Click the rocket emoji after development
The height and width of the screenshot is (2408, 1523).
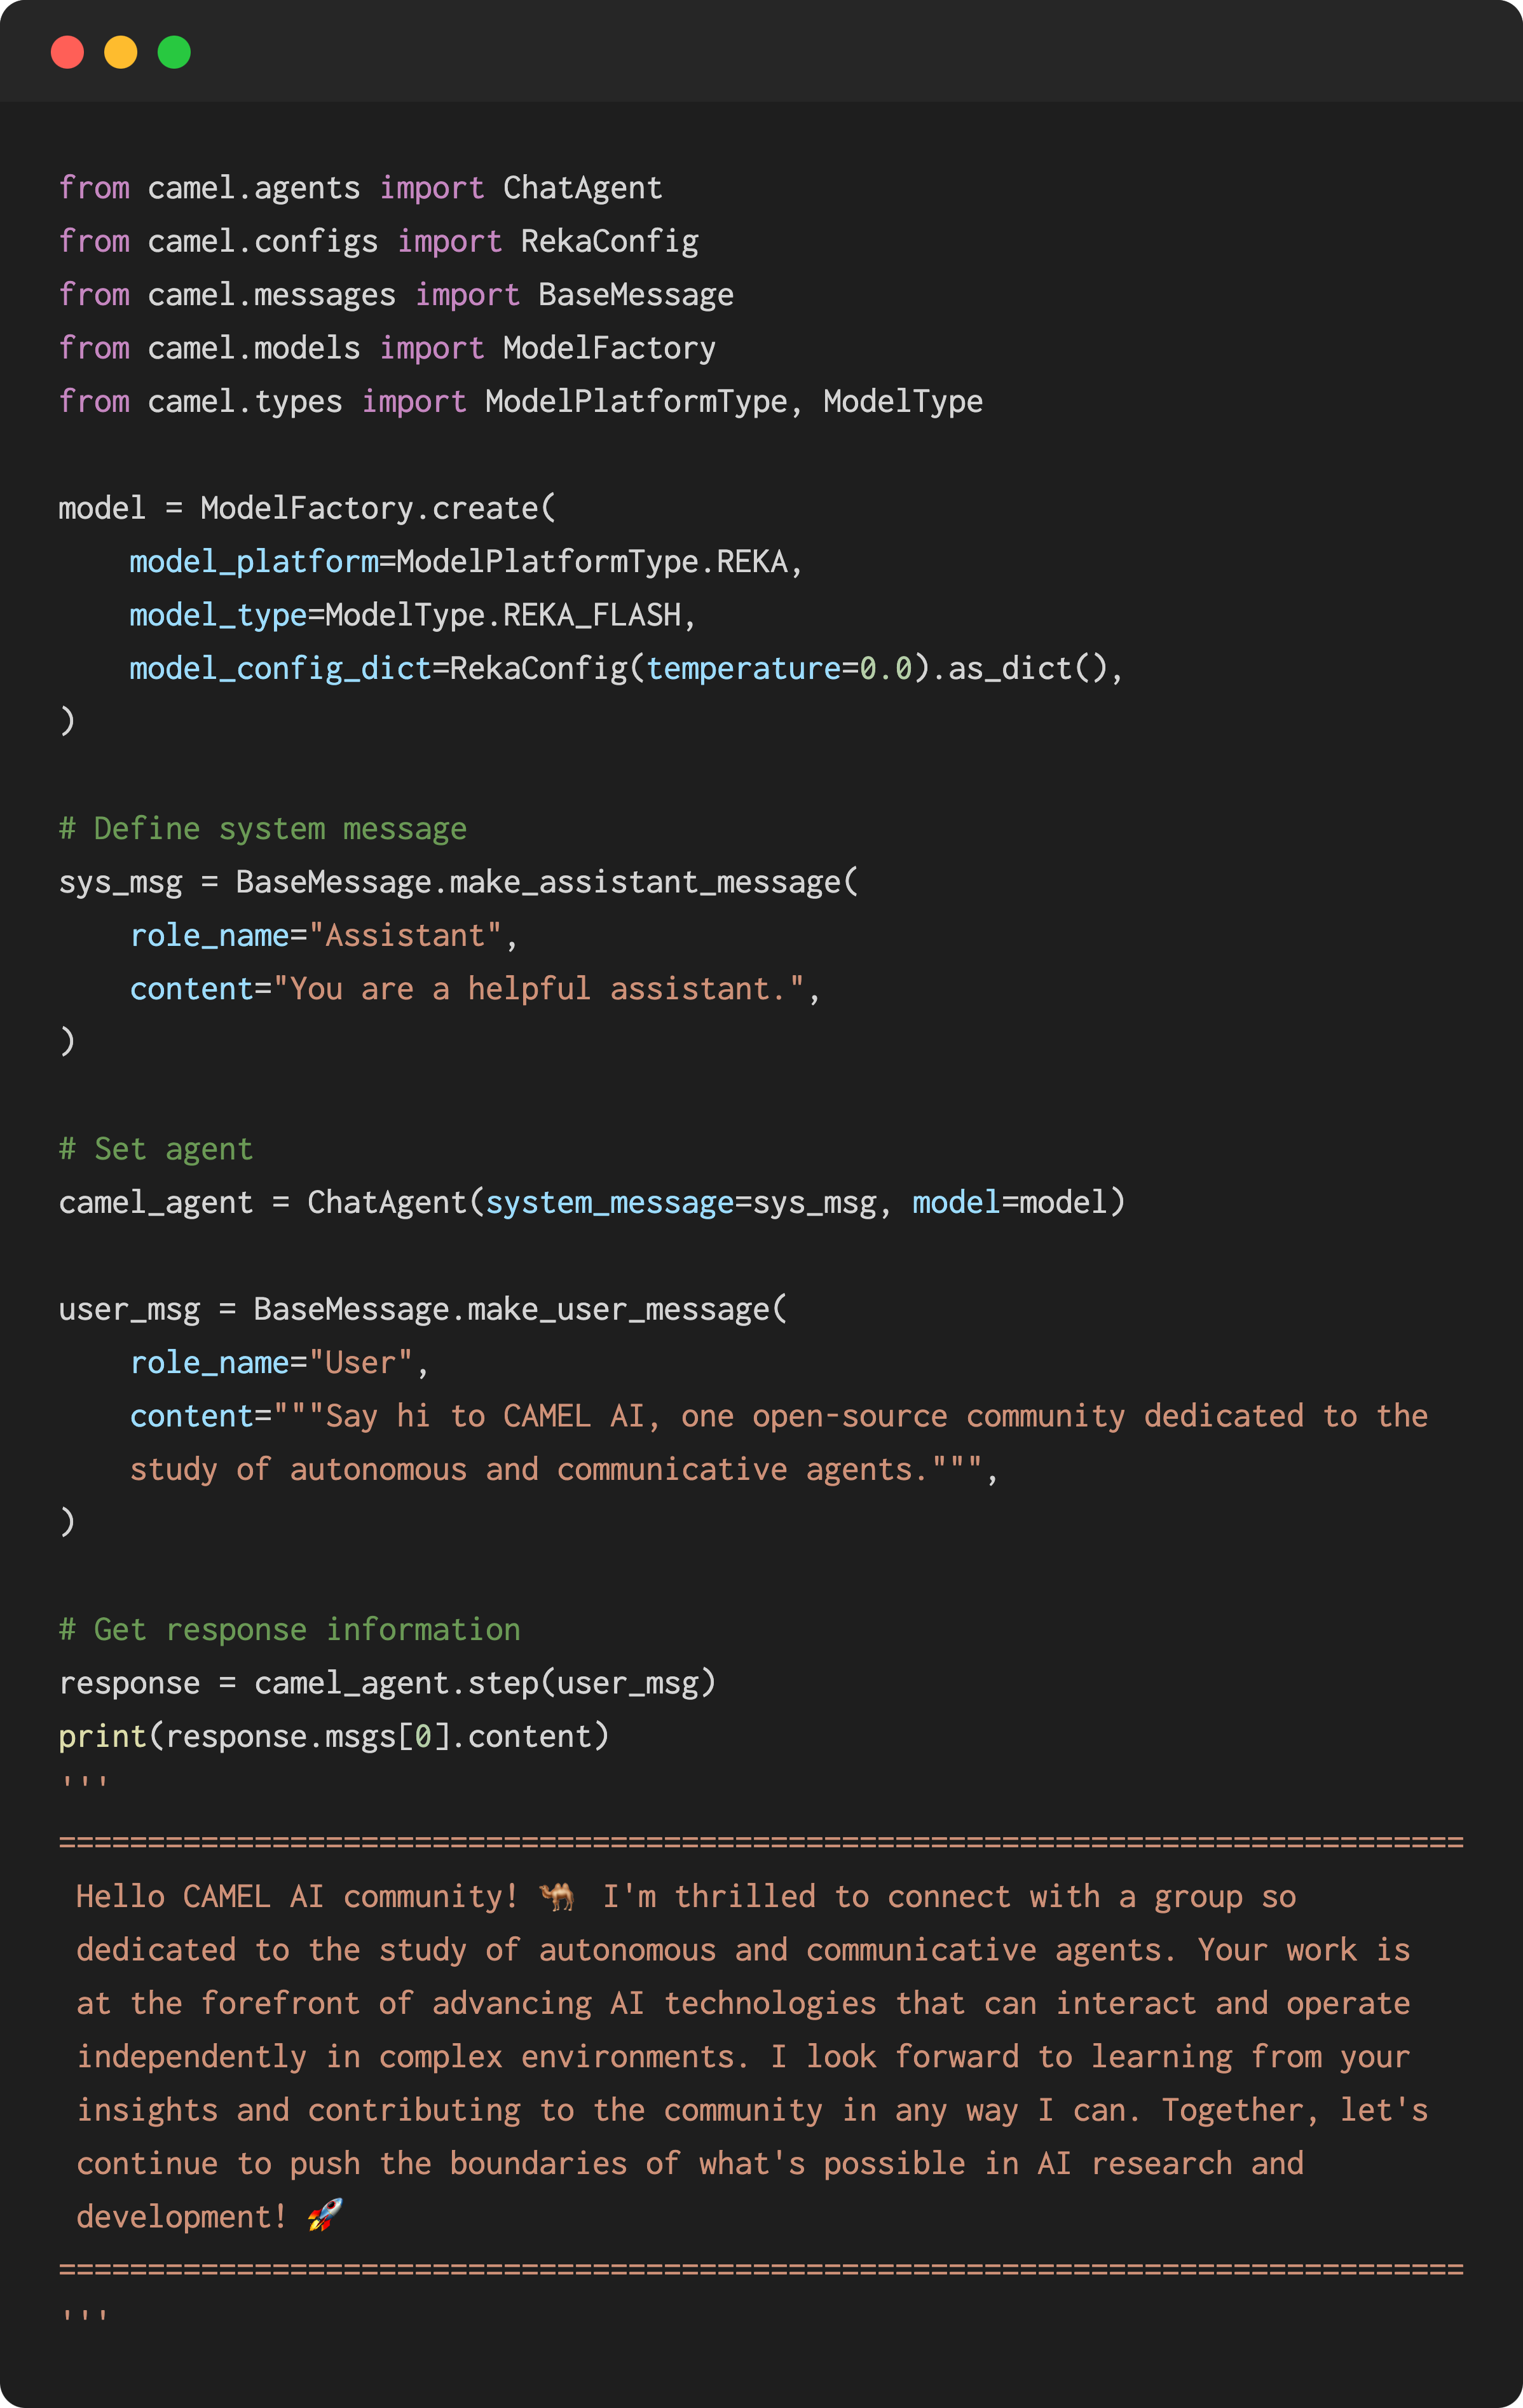(x=325, y=2216)
